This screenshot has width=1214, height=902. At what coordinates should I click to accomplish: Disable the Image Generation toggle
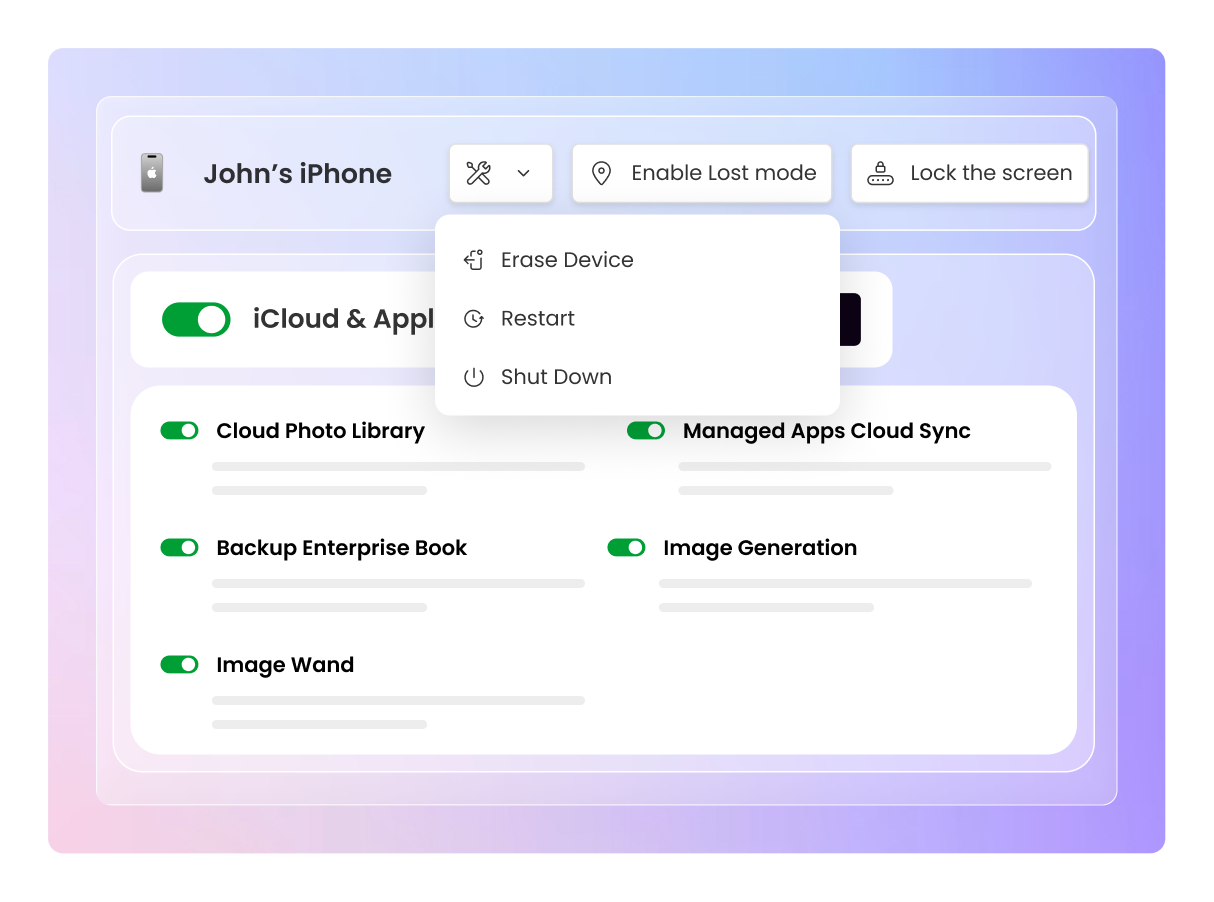pos(627,548)
